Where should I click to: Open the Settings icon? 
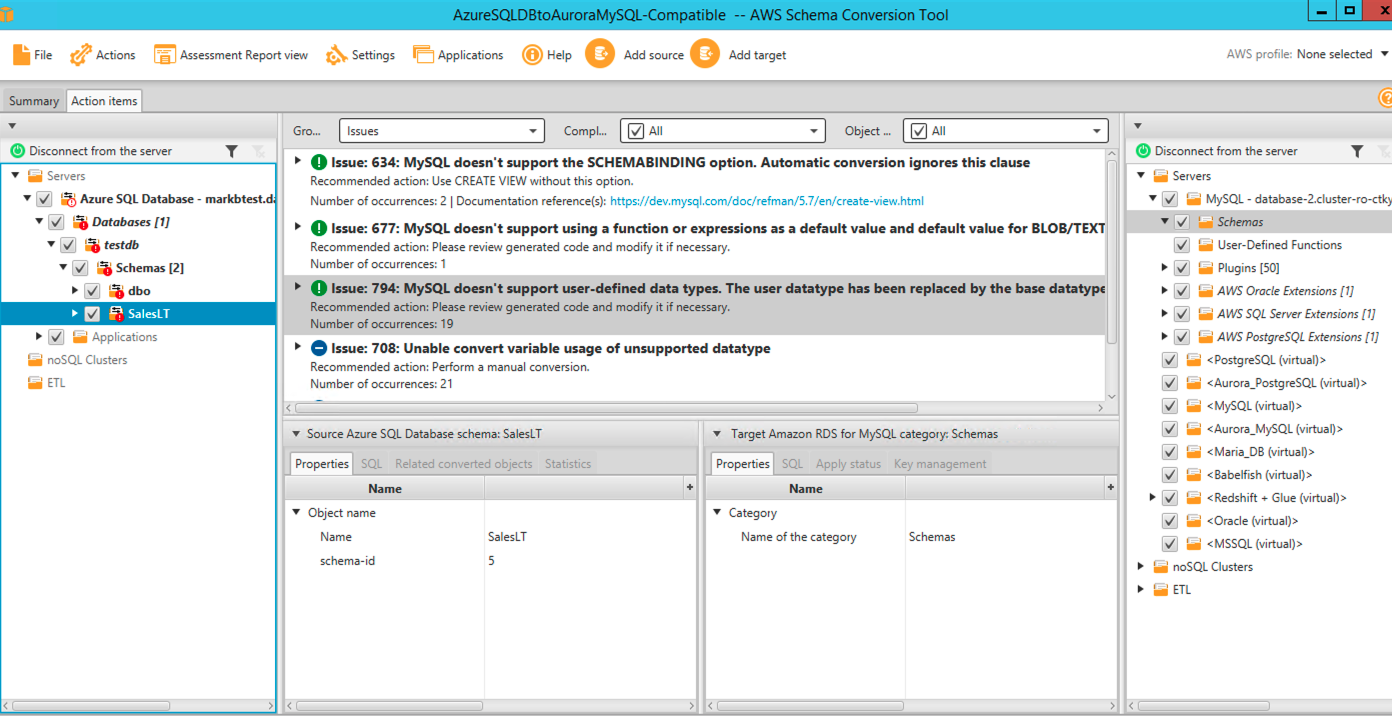point(337,54)
